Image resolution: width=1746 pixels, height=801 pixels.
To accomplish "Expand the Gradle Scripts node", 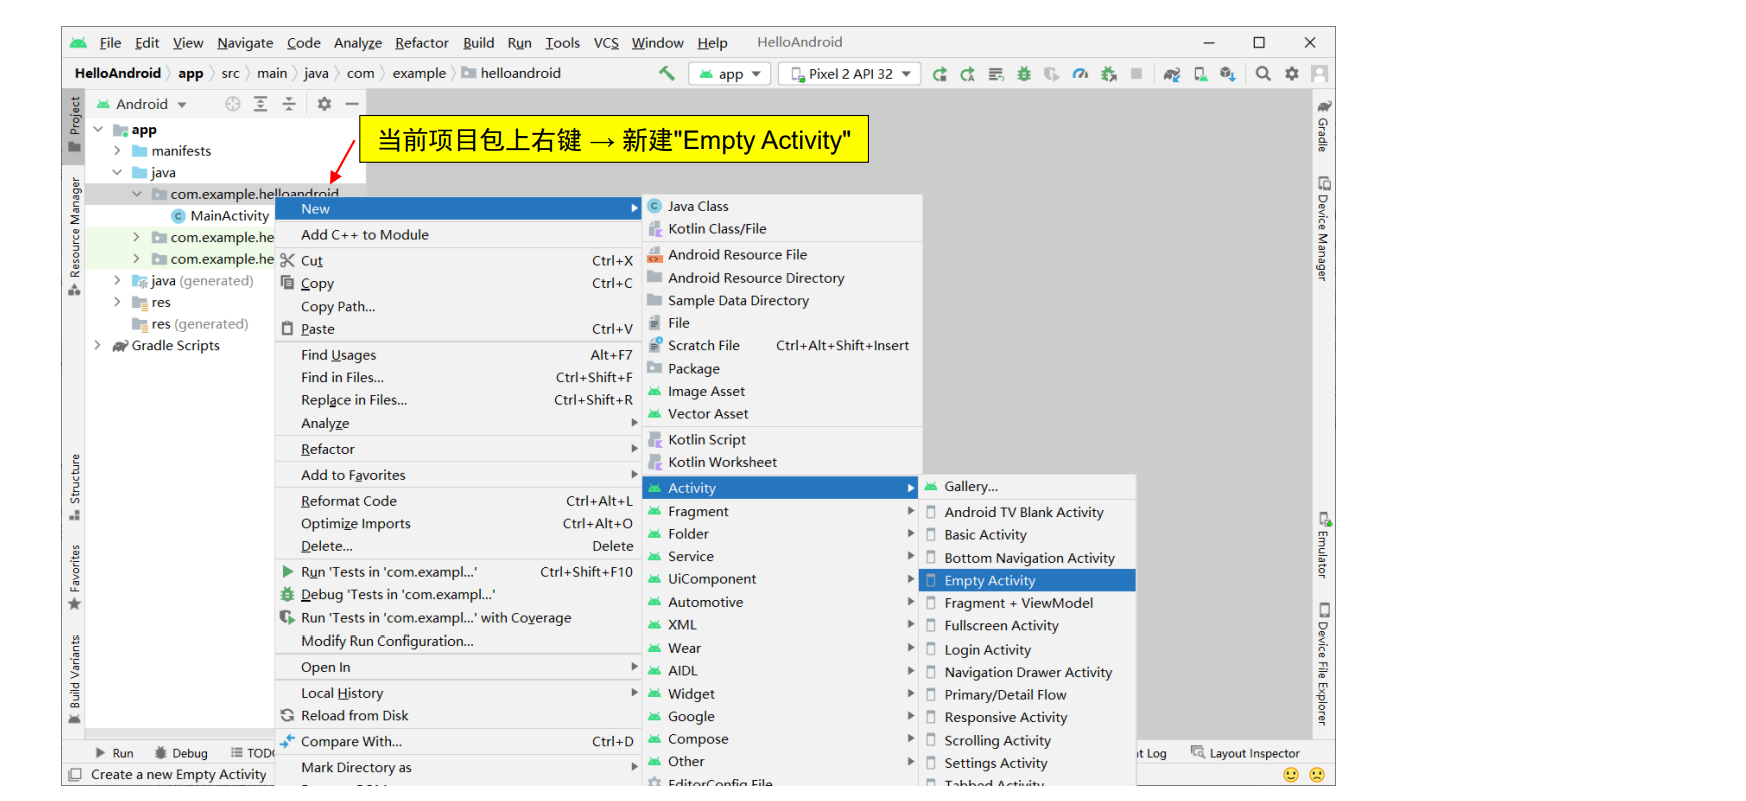I will pos(98,345).
